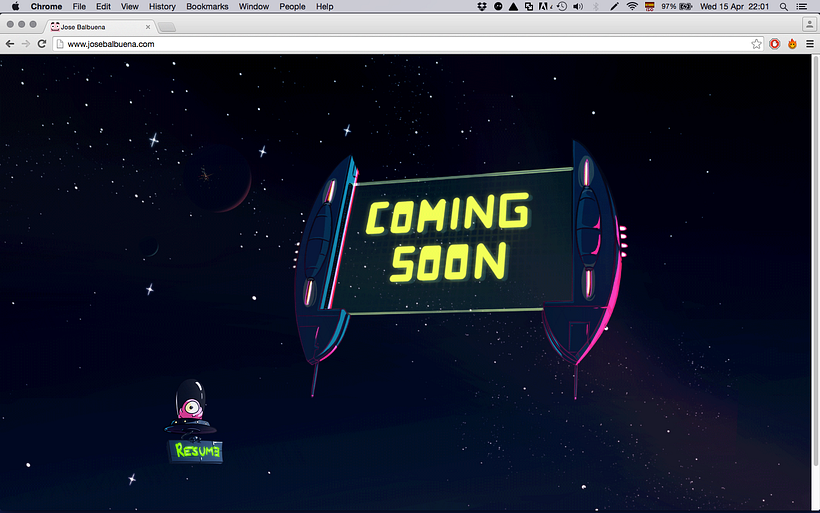Image resolution: width=820 pixels, height=513 pixels.
Task: Click the page icon in address bar
Action: (x=60, y=44)
